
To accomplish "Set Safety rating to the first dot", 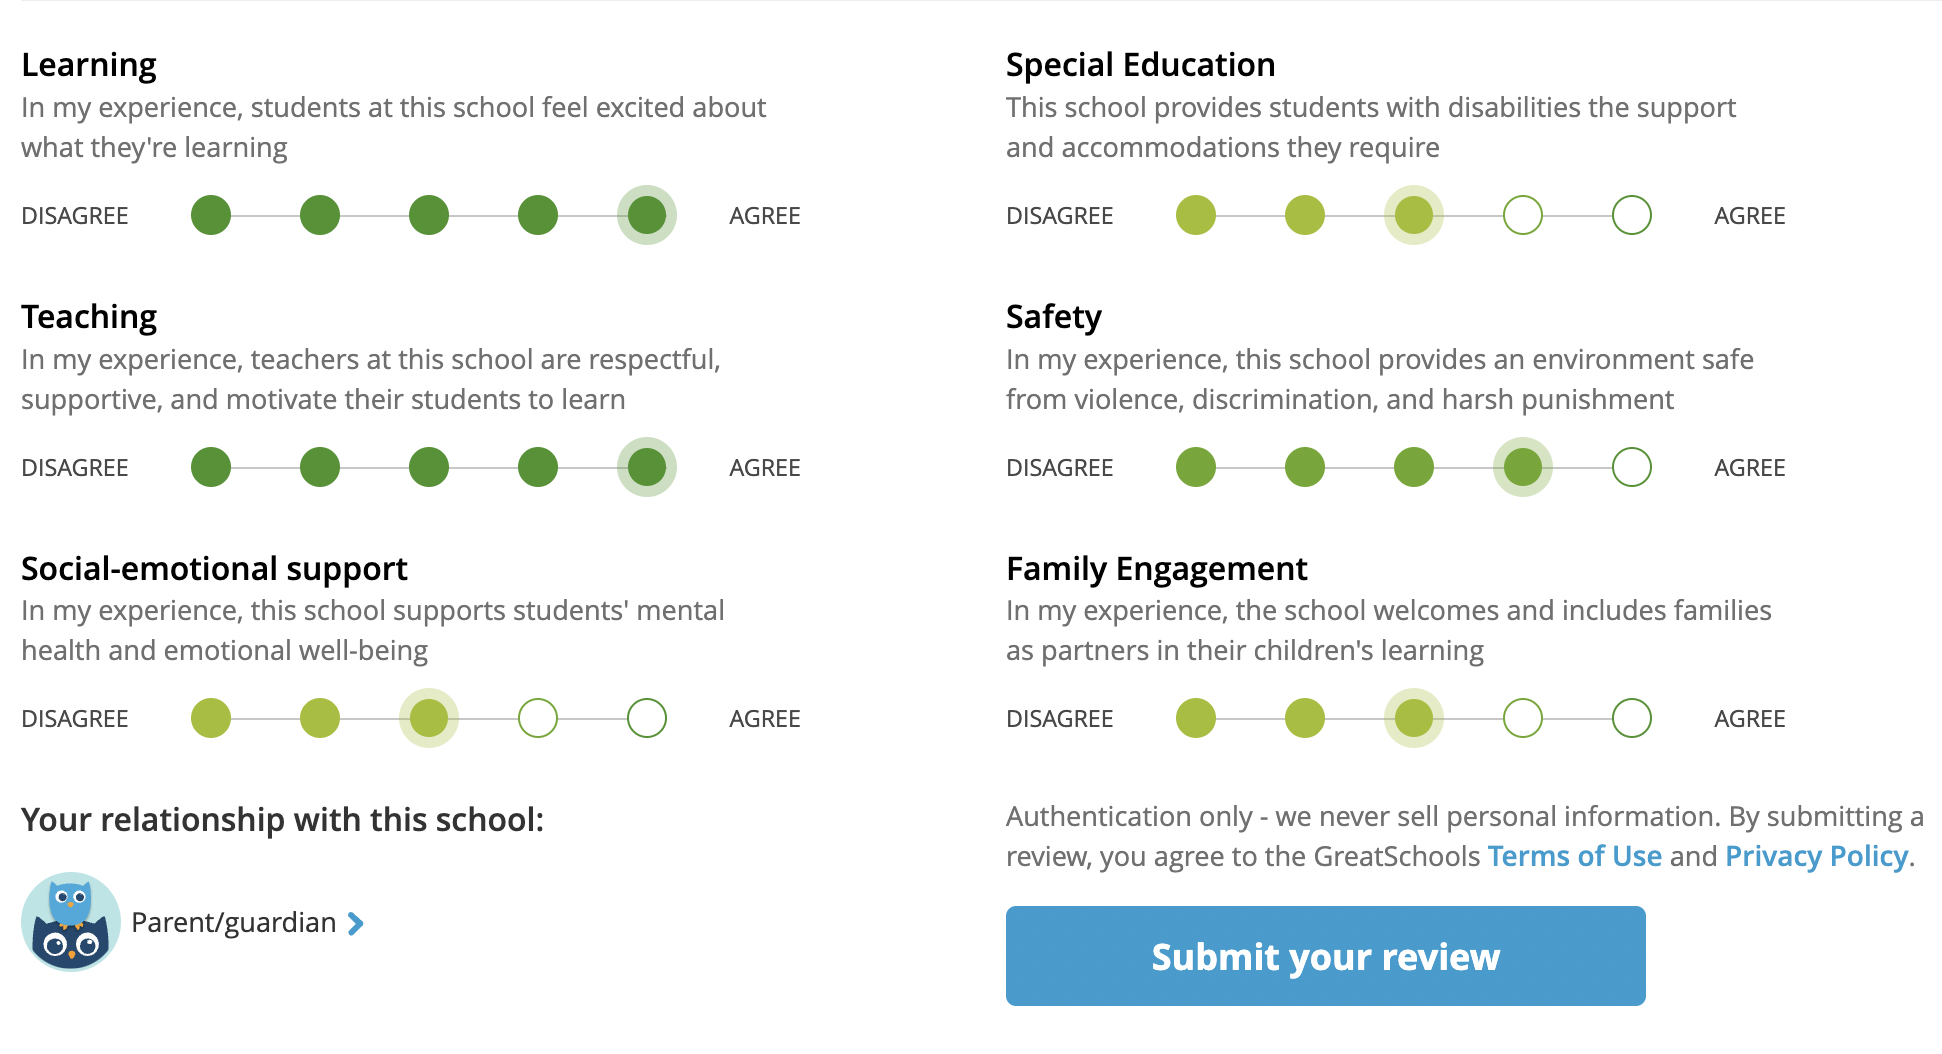I will click(x=1196, y=467).
